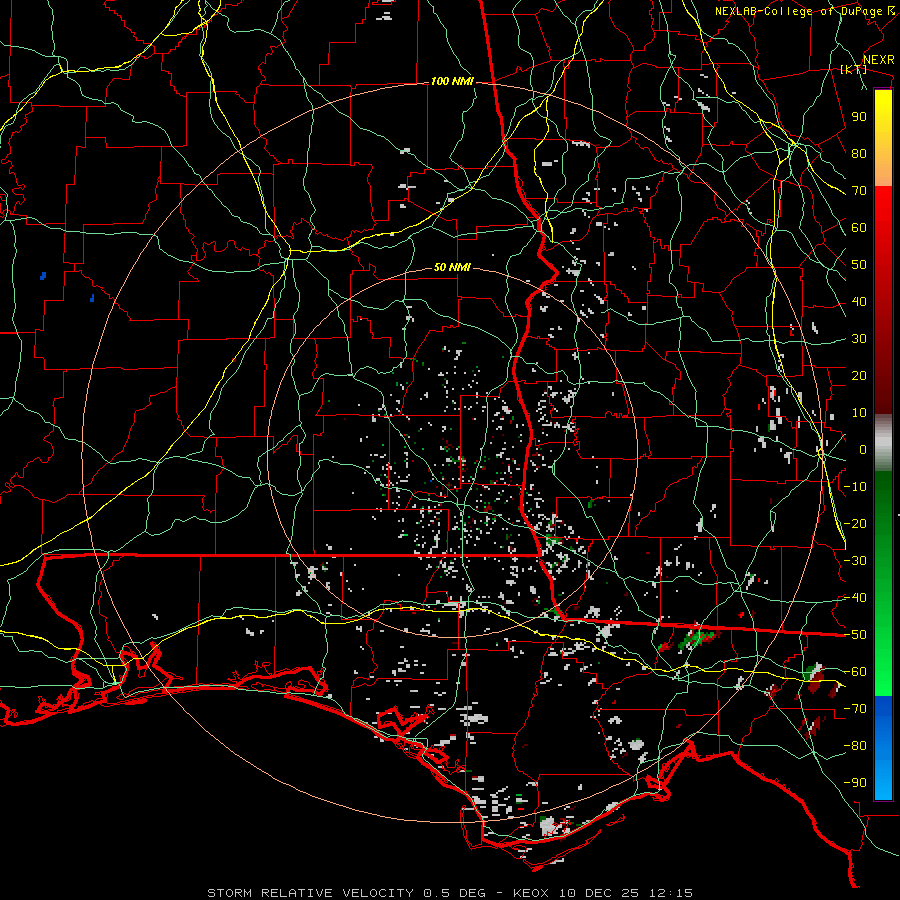Viewport: 900px width, 900px height.
Task: Click the KEOX station identifier in caption
Action: click(530, 893)
